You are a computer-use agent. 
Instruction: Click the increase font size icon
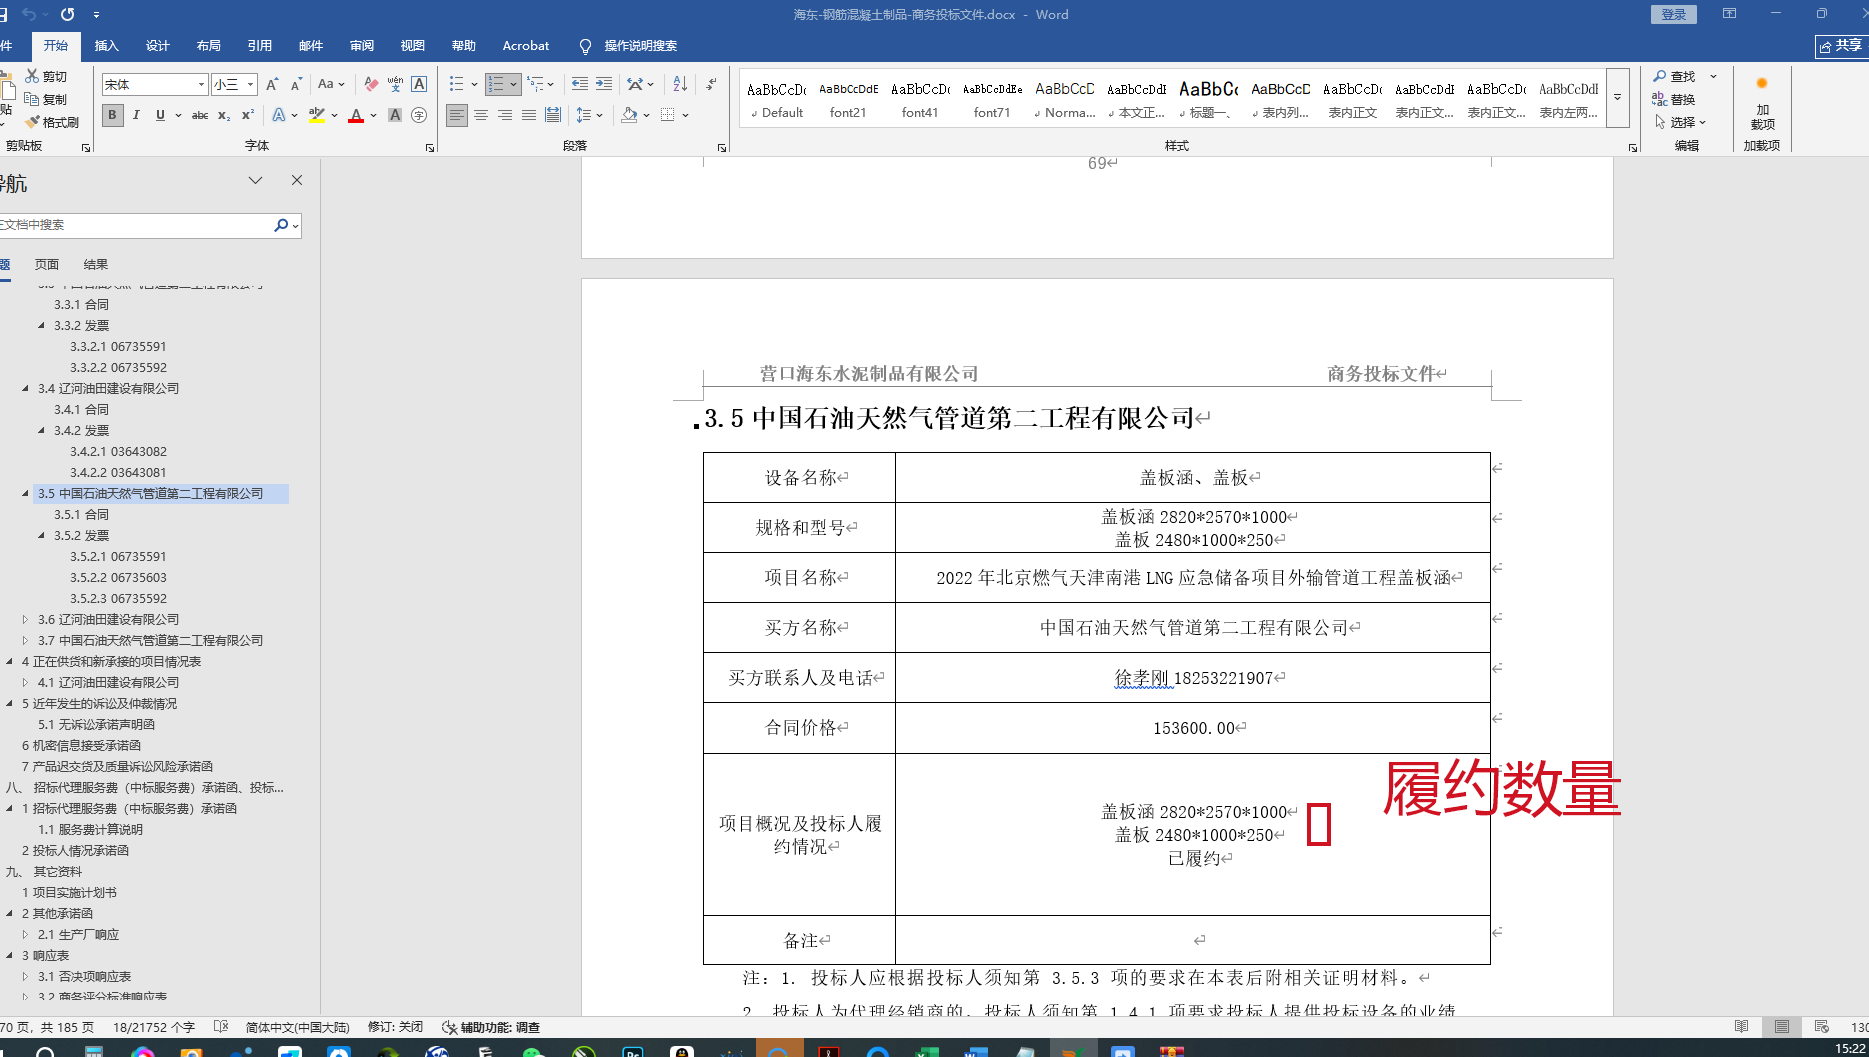272,84
